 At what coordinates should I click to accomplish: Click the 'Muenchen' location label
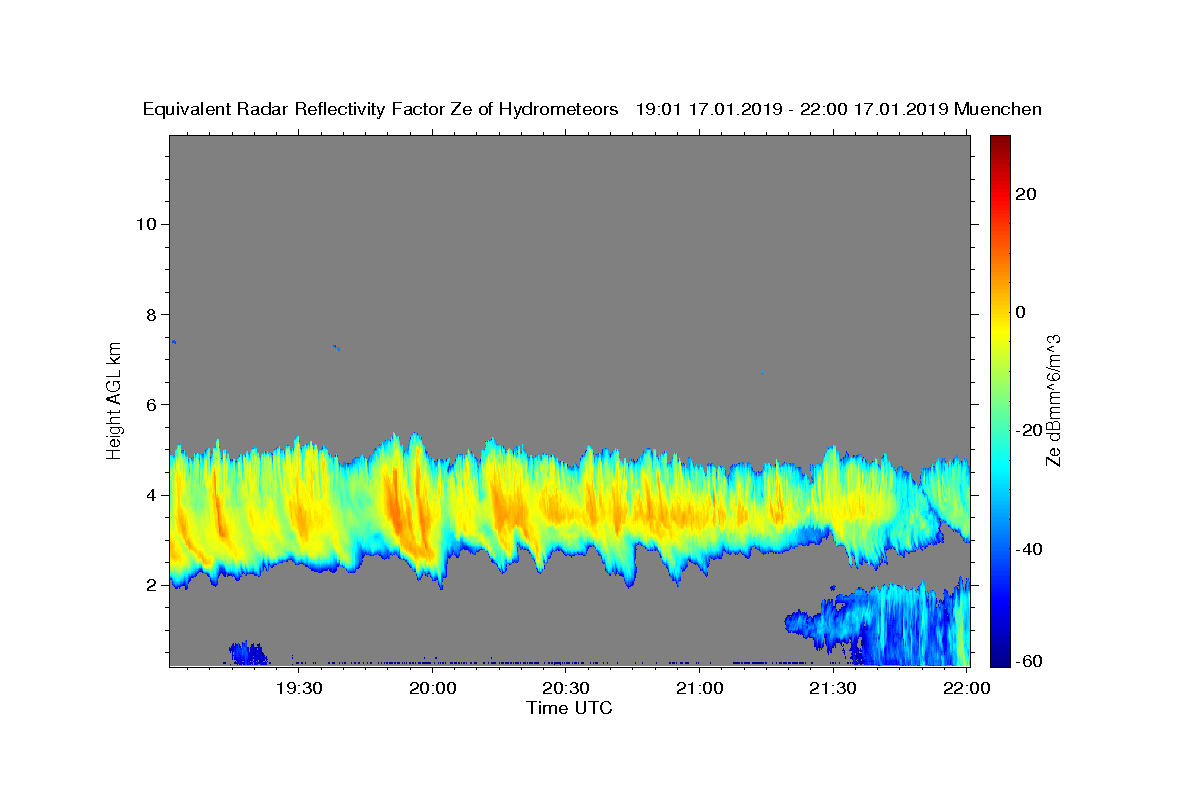pos(998,109)
